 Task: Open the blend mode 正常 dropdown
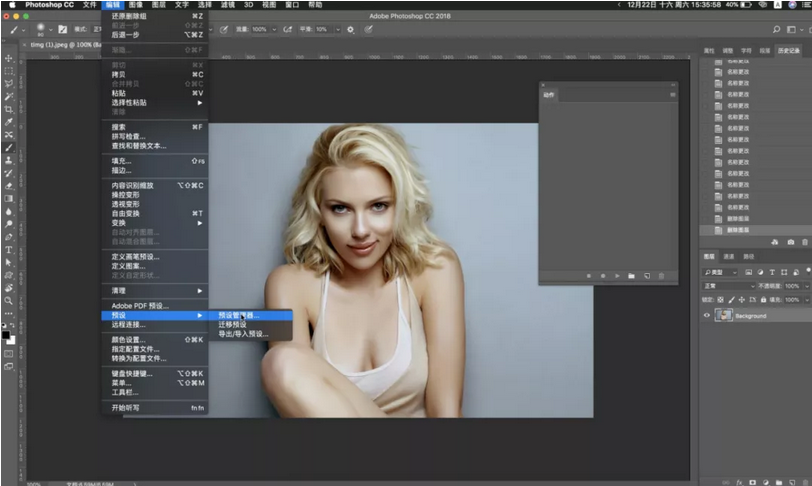[732, 286]
